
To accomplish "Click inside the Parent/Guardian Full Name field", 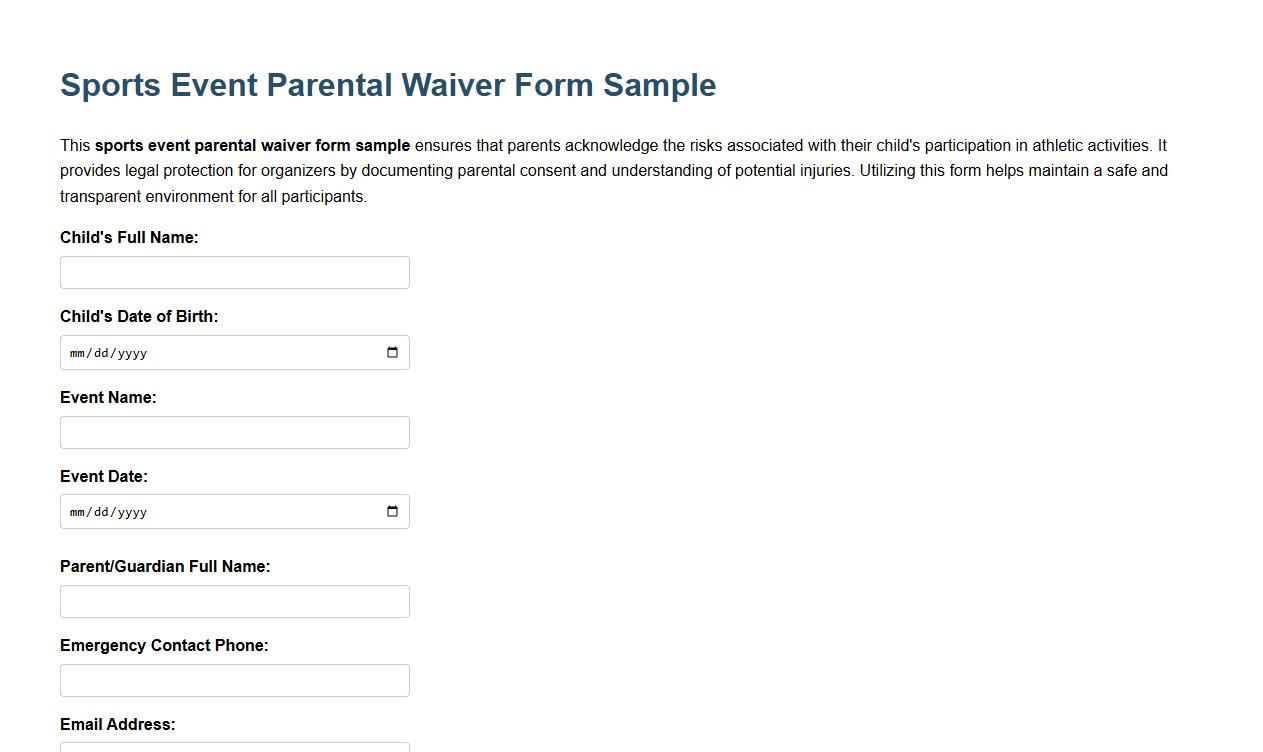I will pos(234,601).
